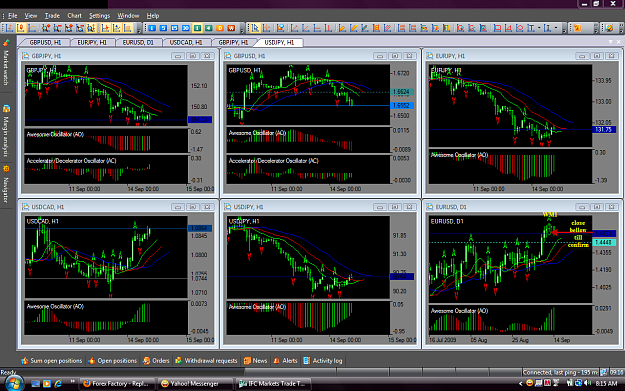The width and height of the screenshot is (625, 391).
Task: Select the horizontal line drawing tool
Action: point(317,28)
